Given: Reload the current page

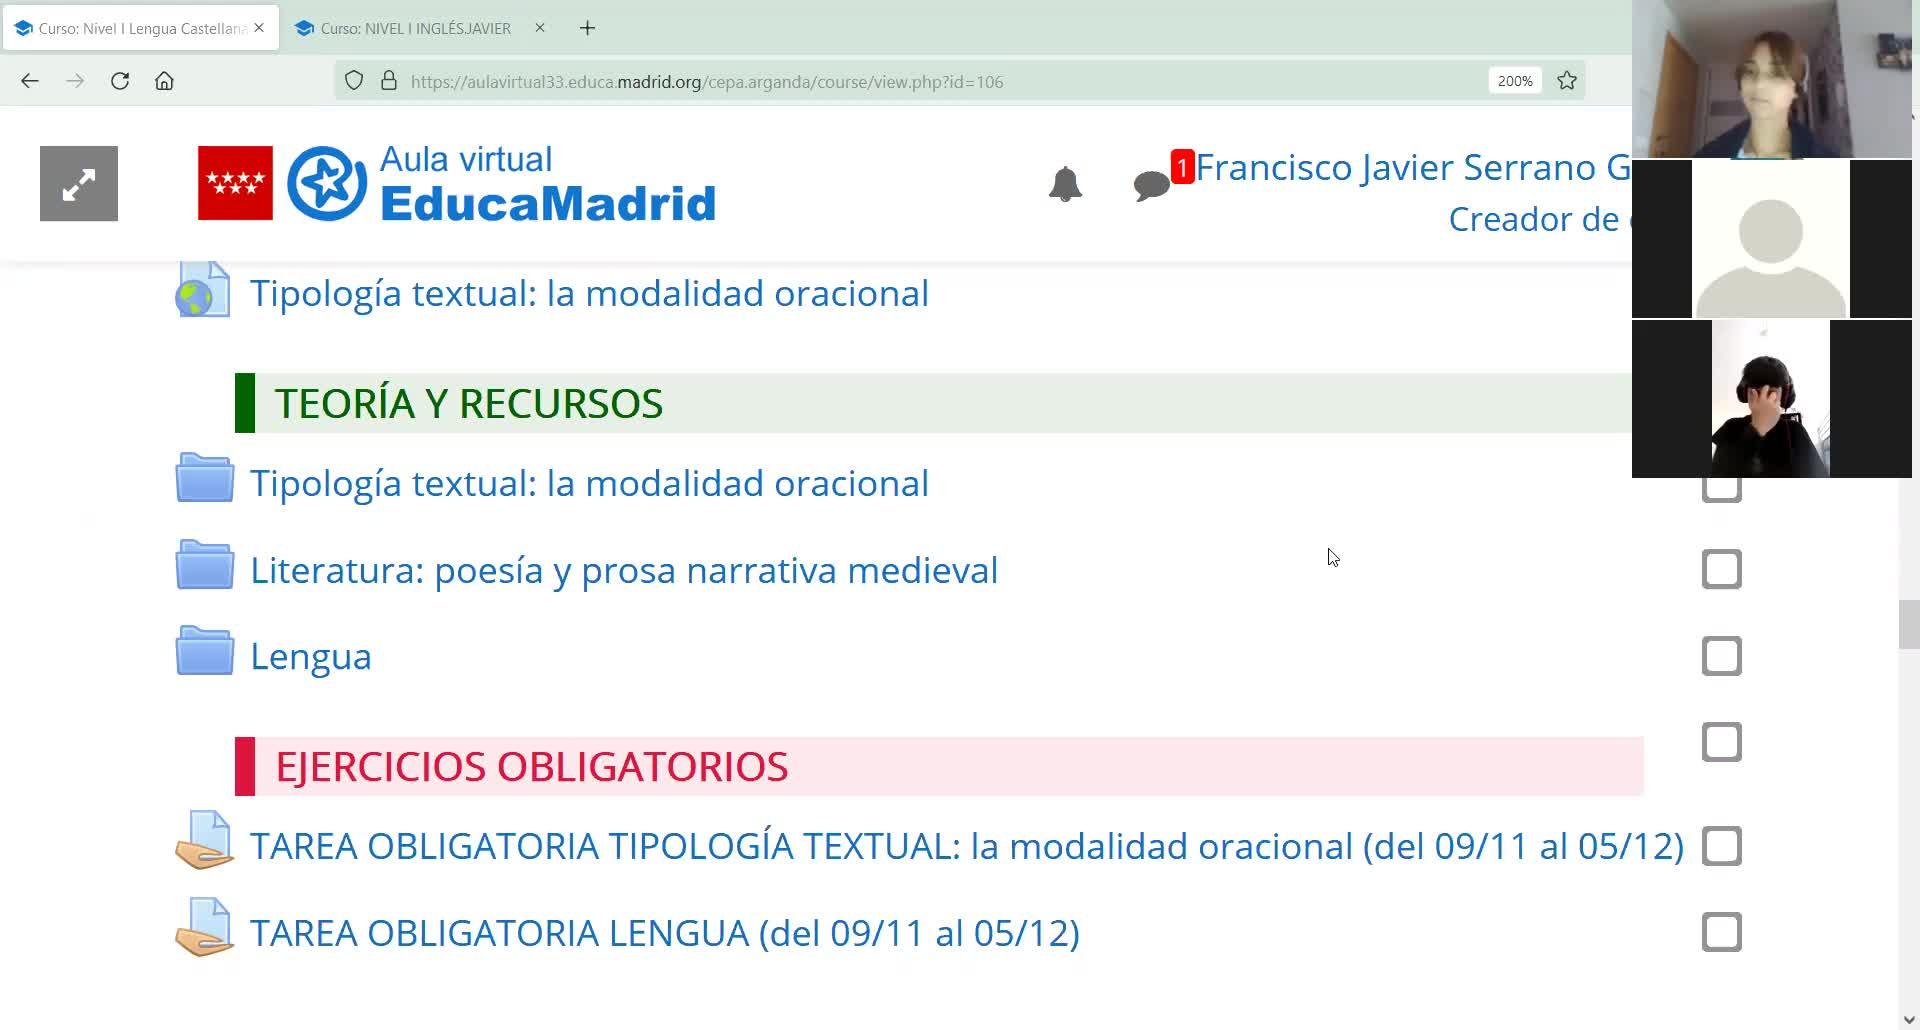Looking at the screenshot, I should pyautogui.click(x=120, y=81).
